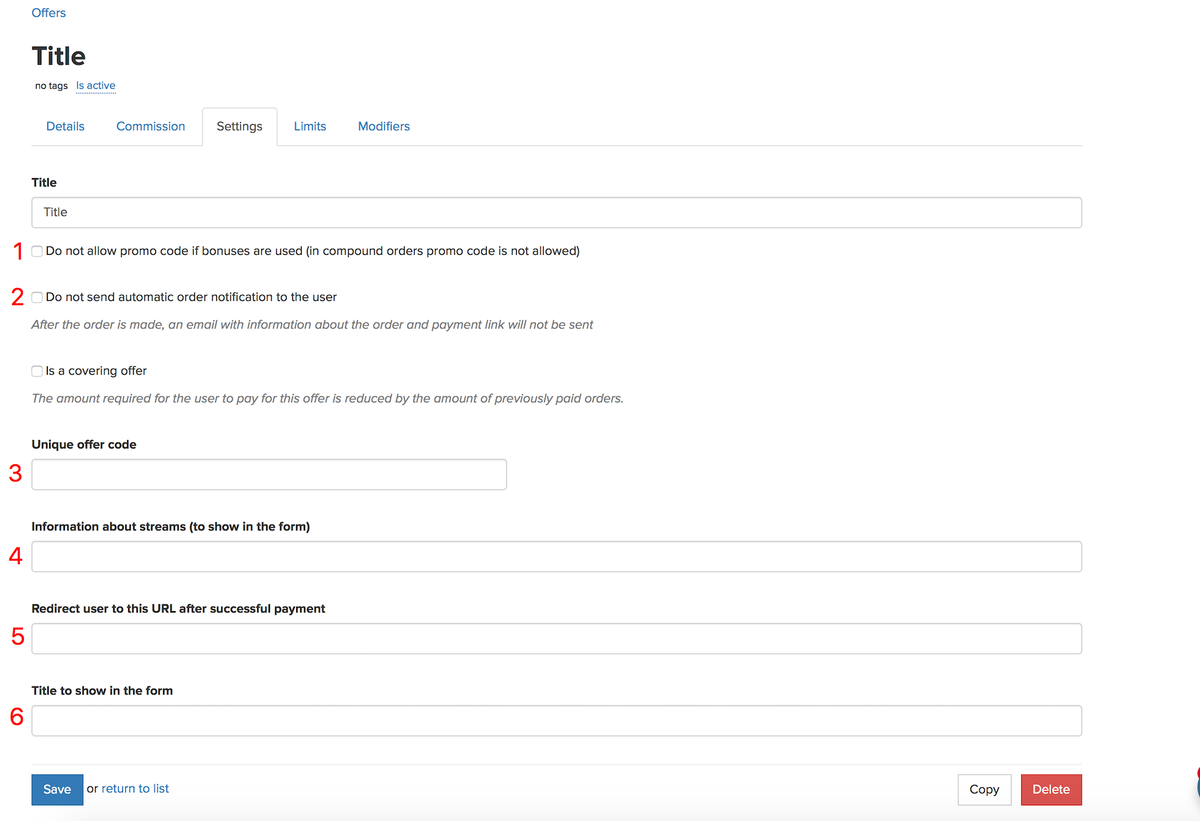1200x821 pixels.
Task: Select the Settings tab
Action: (x=240, y=127)
